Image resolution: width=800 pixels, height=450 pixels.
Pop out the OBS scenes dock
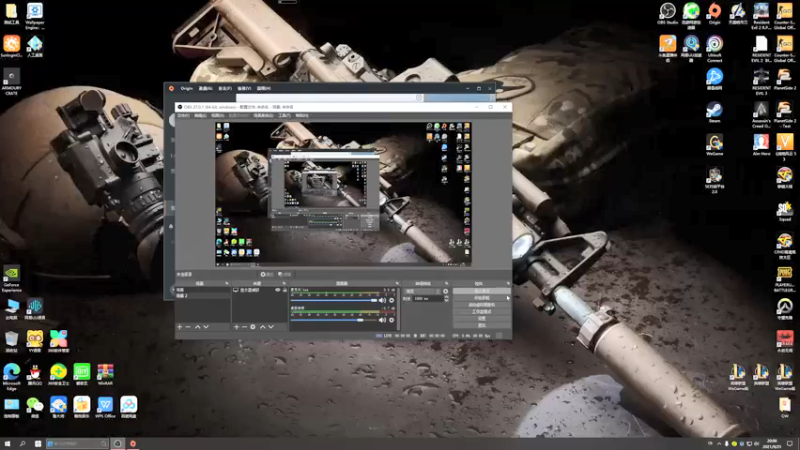coord(227,283)
